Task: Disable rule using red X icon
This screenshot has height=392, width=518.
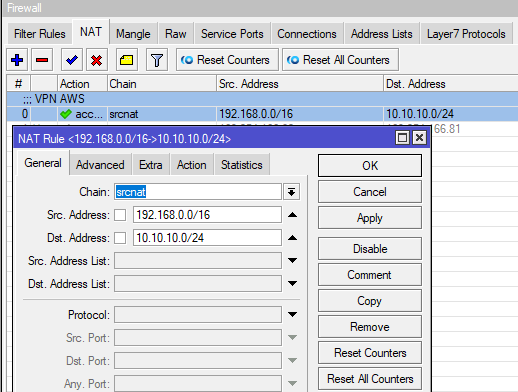Action: pos(97,60)
